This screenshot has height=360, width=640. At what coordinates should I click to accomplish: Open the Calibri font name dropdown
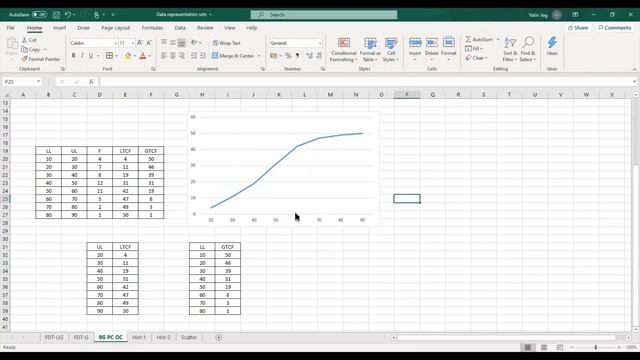tap(116, 43)
